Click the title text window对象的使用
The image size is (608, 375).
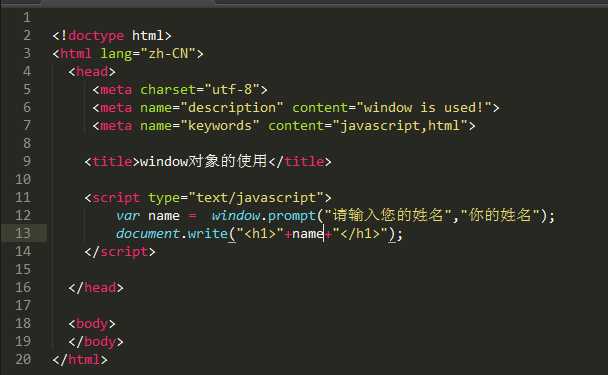203,161
